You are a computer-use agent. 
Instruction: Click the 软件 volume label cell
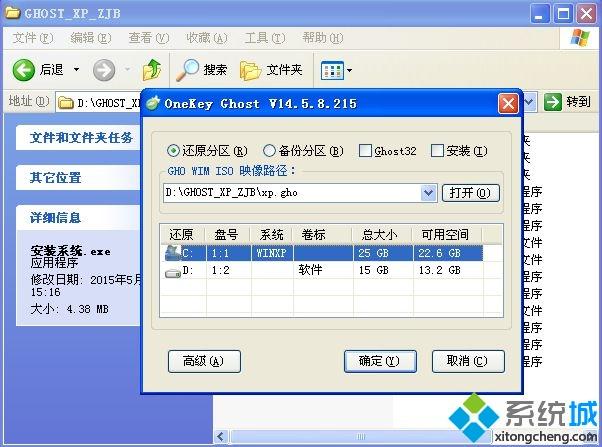(x=322, y=270)
